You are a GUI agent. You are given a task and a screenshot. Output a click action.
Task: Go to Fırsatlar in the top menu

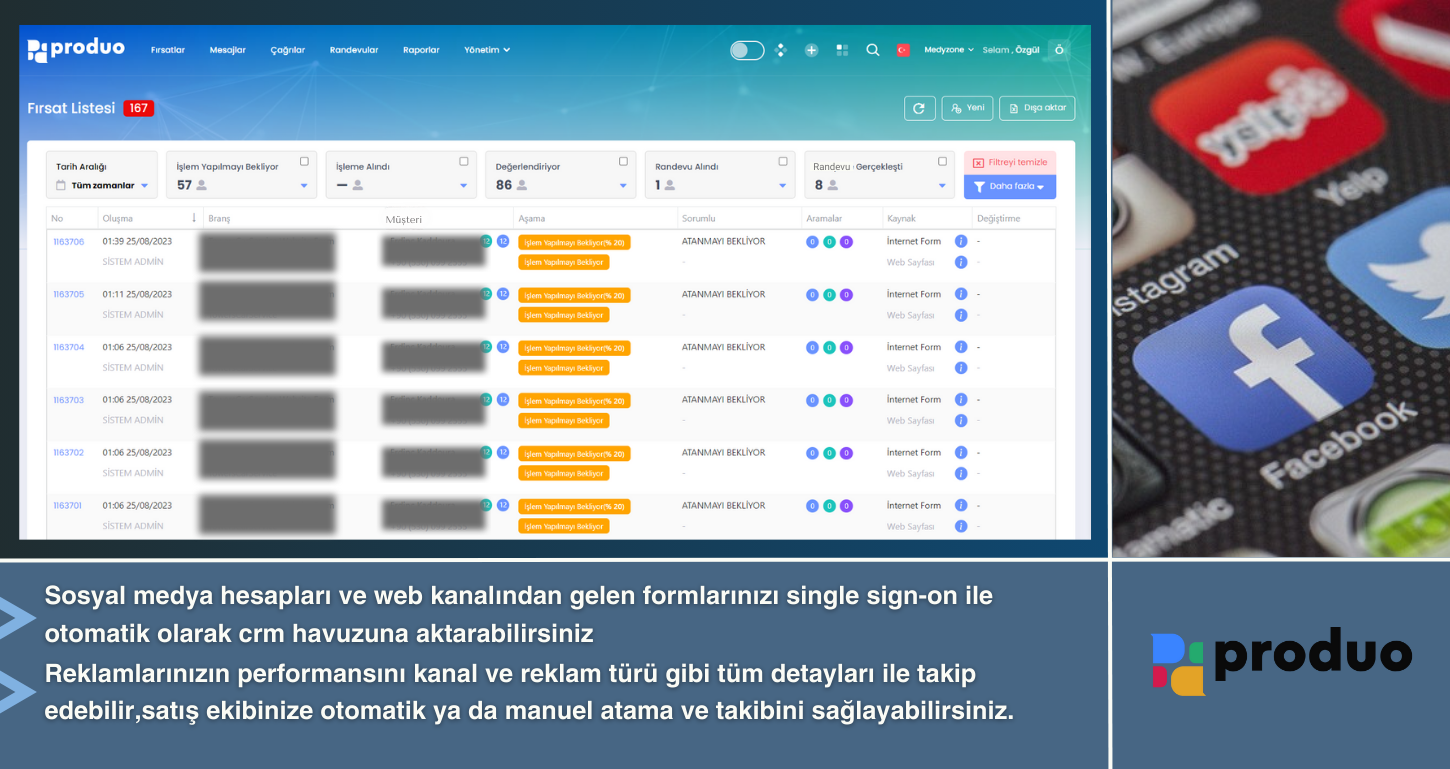(x=168, y=50)
